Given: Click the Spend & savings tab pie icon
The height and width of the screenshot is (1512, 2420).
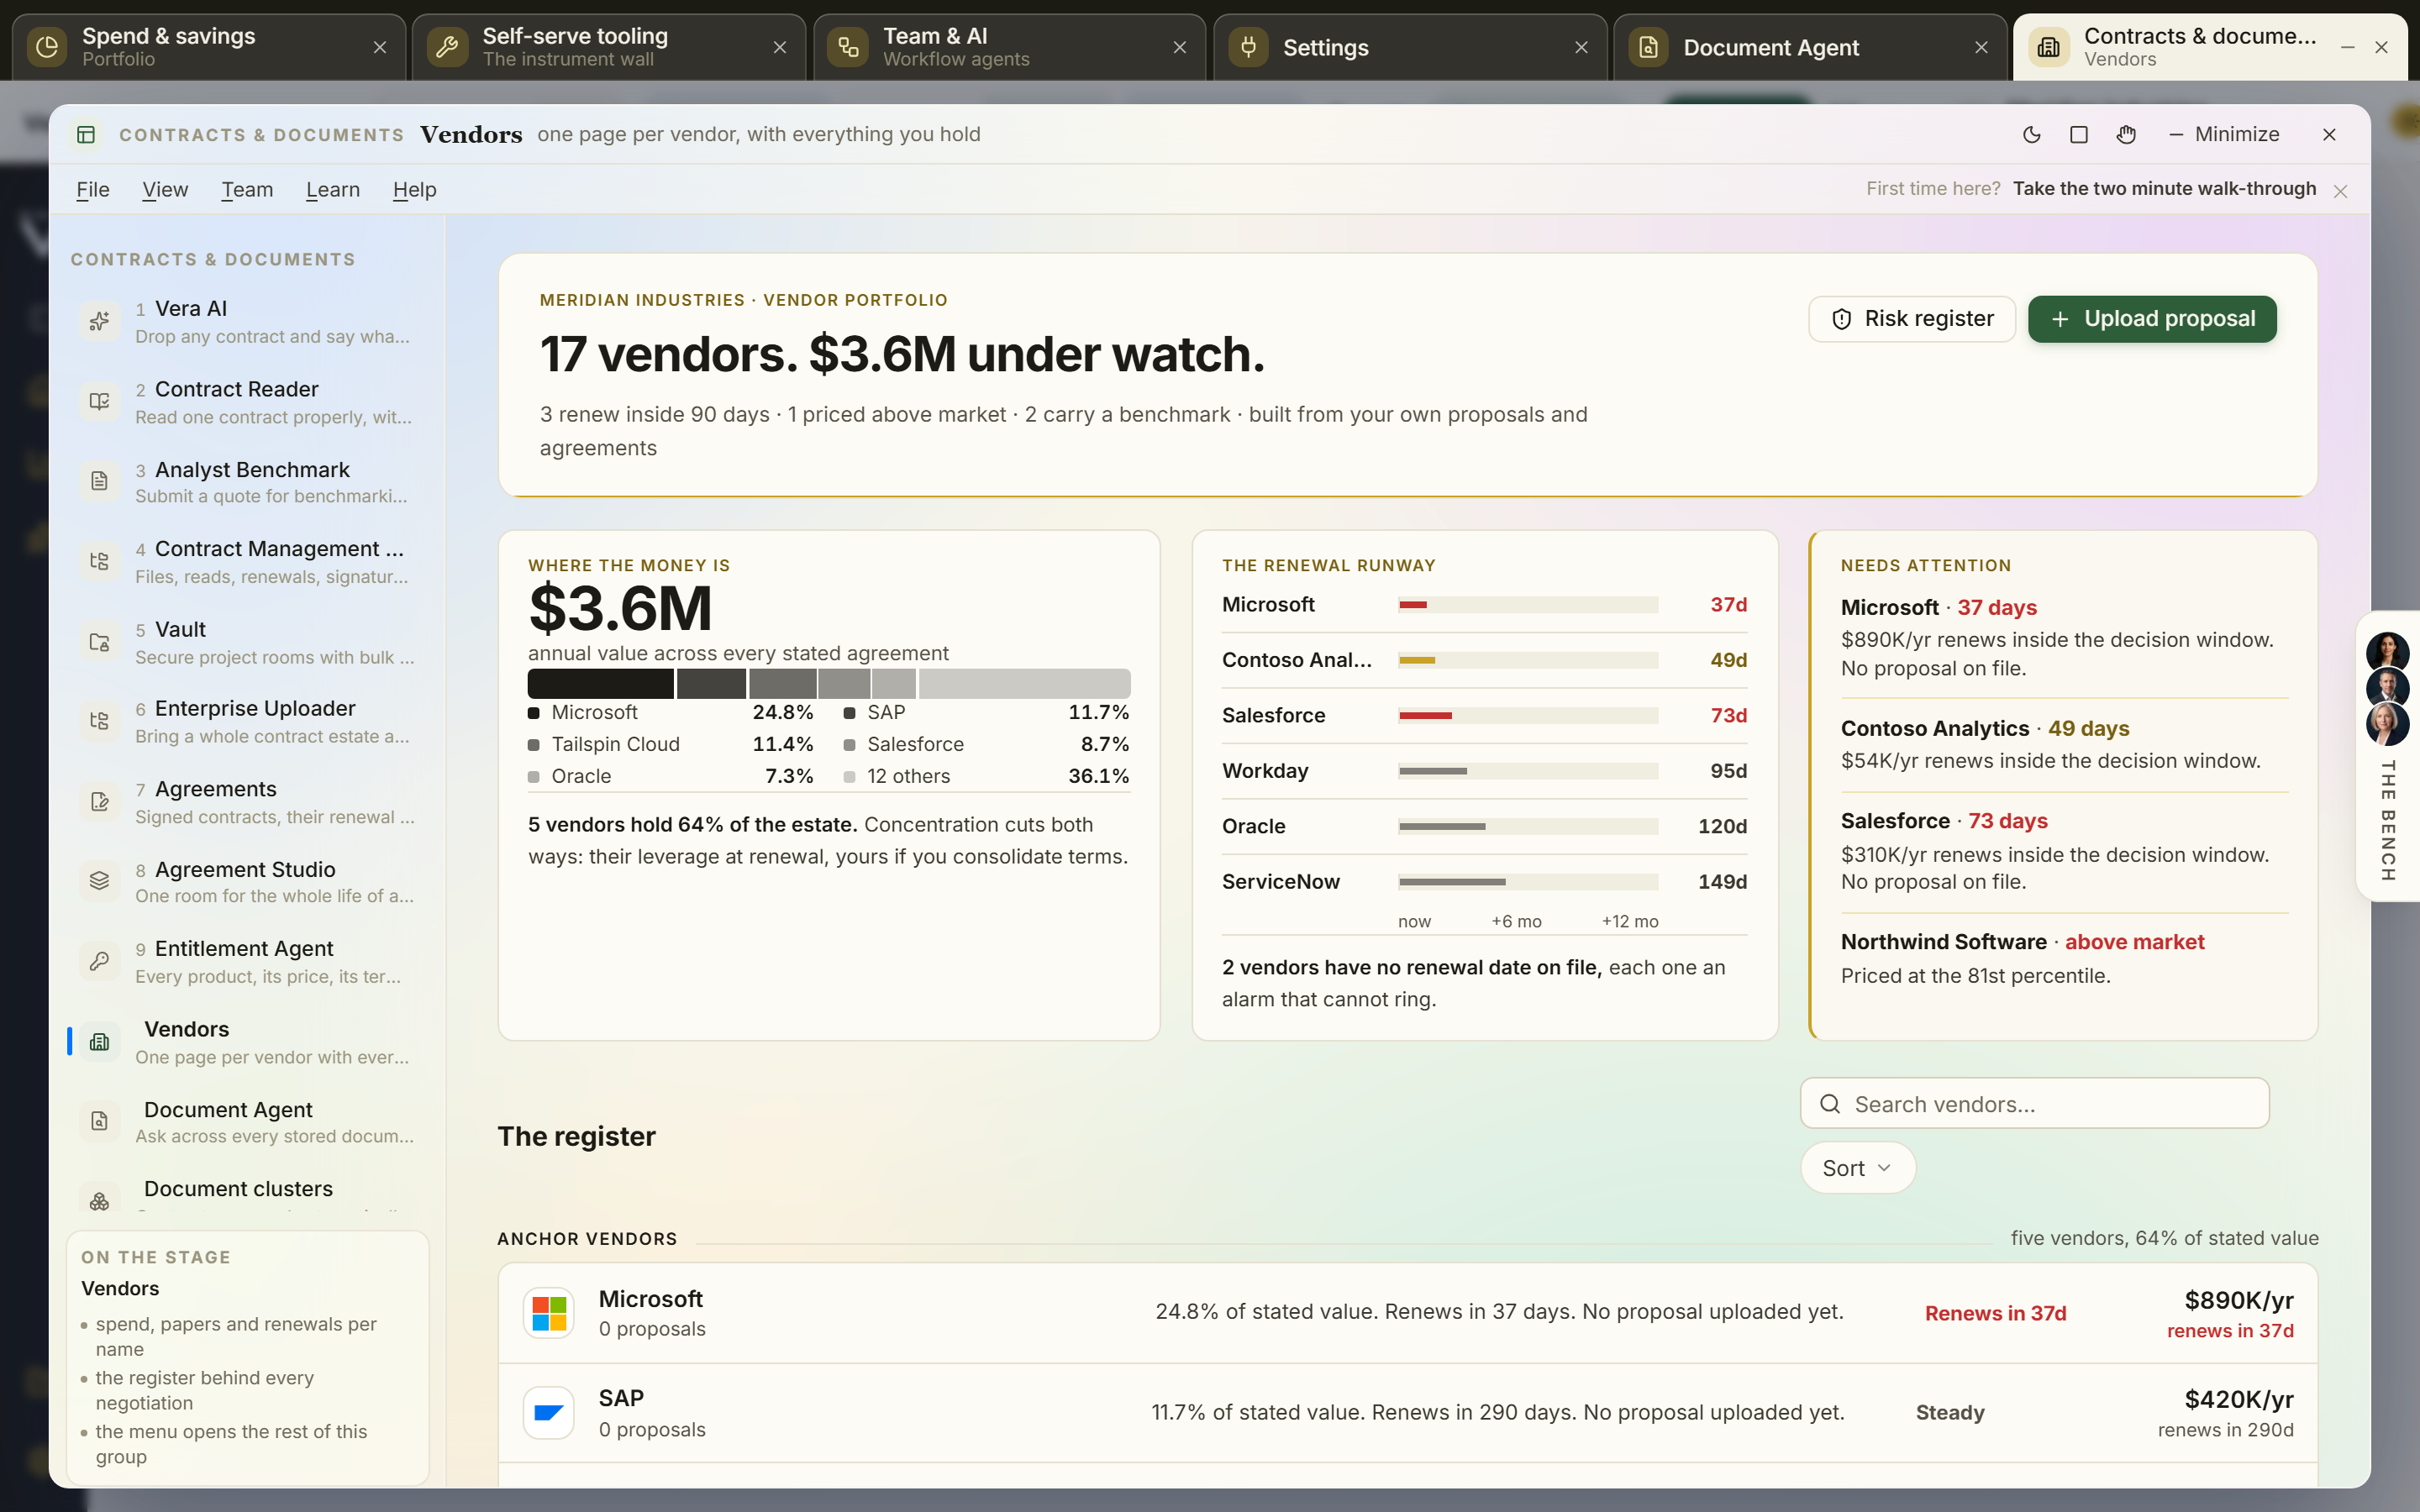Looking at the screenshot, I should pos(47,47).
